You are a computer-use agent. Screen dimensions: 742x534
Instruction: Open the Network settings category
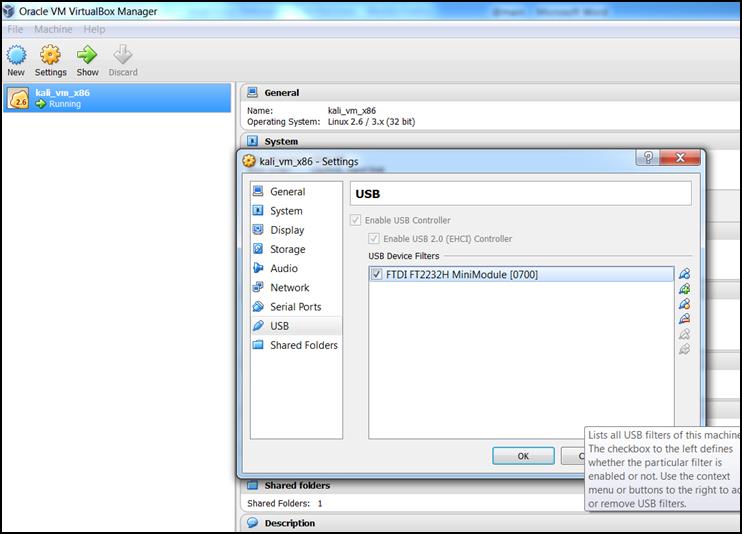[x=296, y=287]
